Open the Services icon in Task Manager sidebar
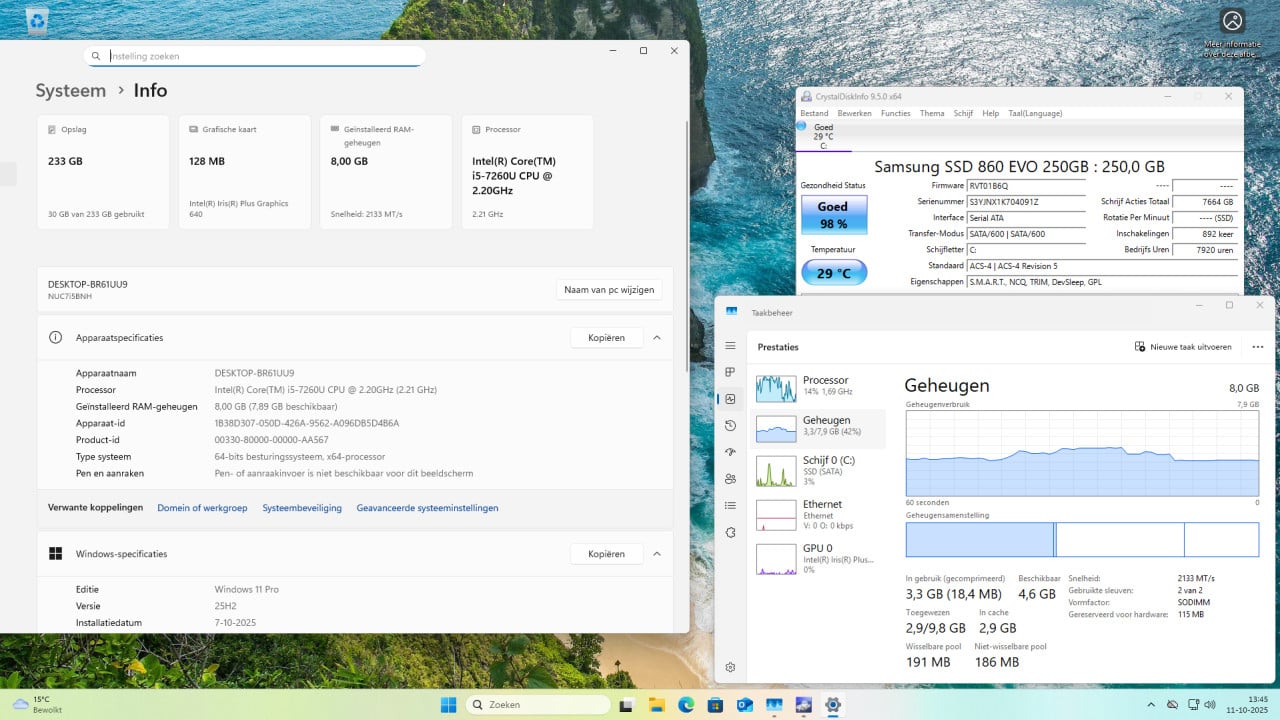This screenshot has height=720, width=1280. [730, 532]
